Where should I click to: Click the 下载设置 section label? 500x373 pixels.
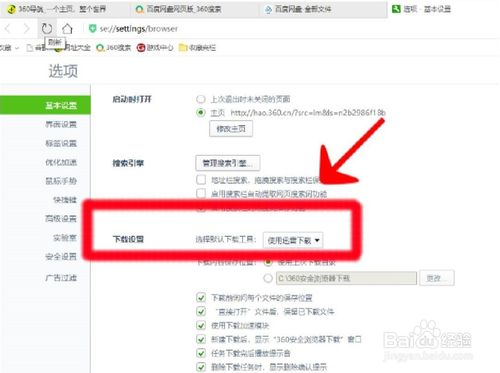point(128,239)
